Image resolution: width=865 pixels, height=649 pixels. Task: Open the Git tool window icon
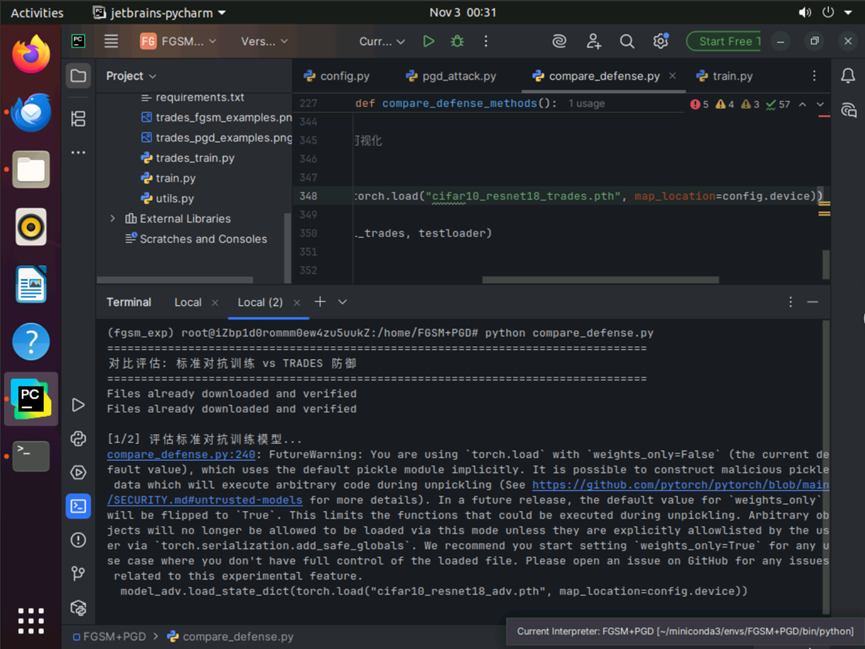pos(78,573)
